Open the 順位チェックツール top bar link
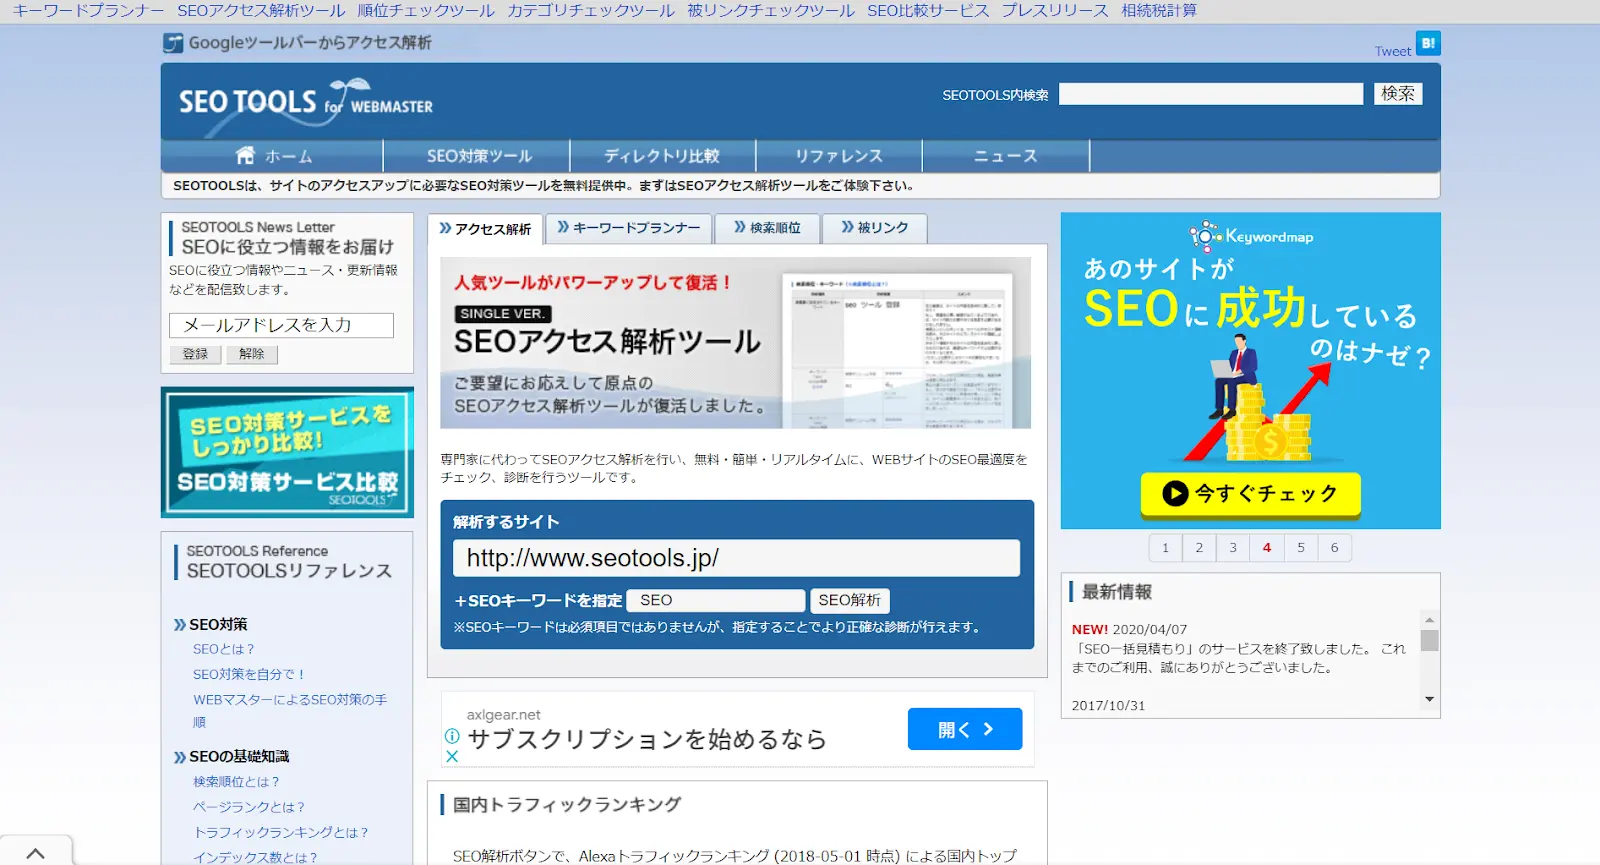This screenshot has height=865, width=1600. tap(426, 11)
